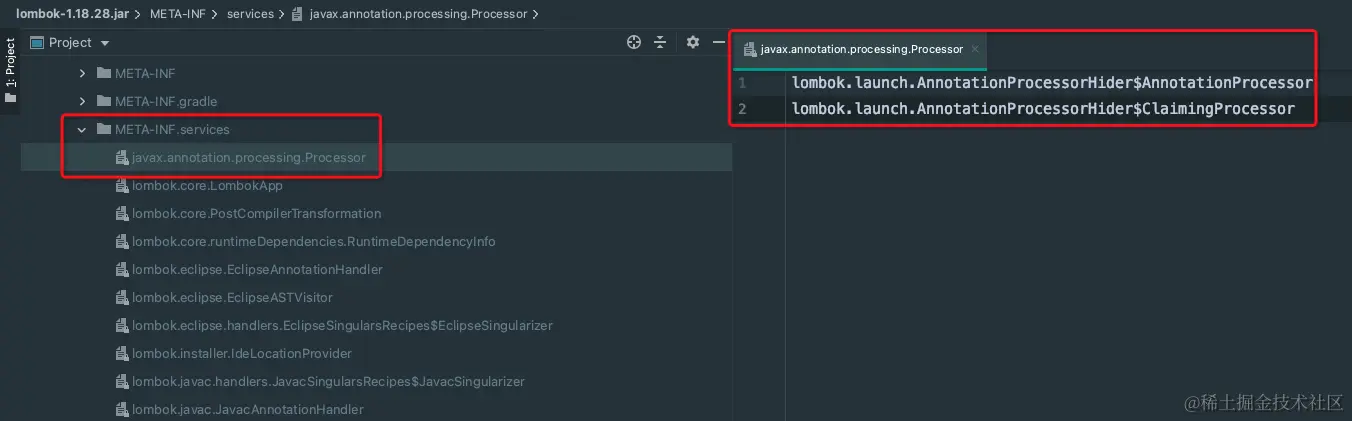Collapse the META-INF.services folder
Viewport: 1352px width, 421px height.
[x=83, y=129]
